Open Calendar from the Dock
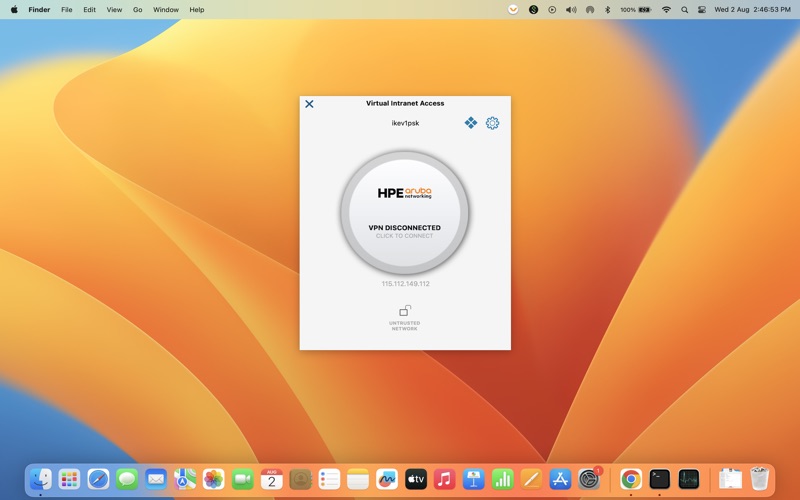The width and height of the screenshot is (800, 500). click(271, 479)
